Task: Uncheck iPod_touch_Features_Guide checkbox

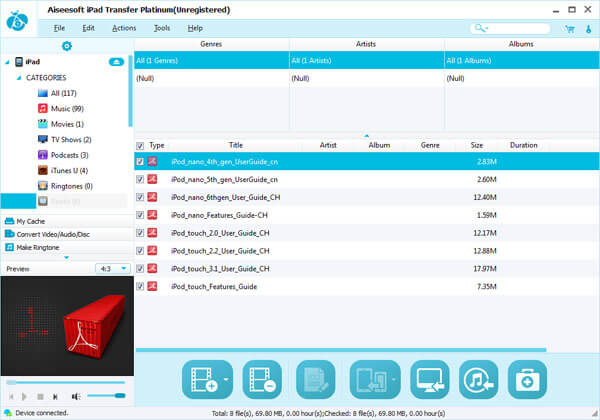Action: pos(140,286)
